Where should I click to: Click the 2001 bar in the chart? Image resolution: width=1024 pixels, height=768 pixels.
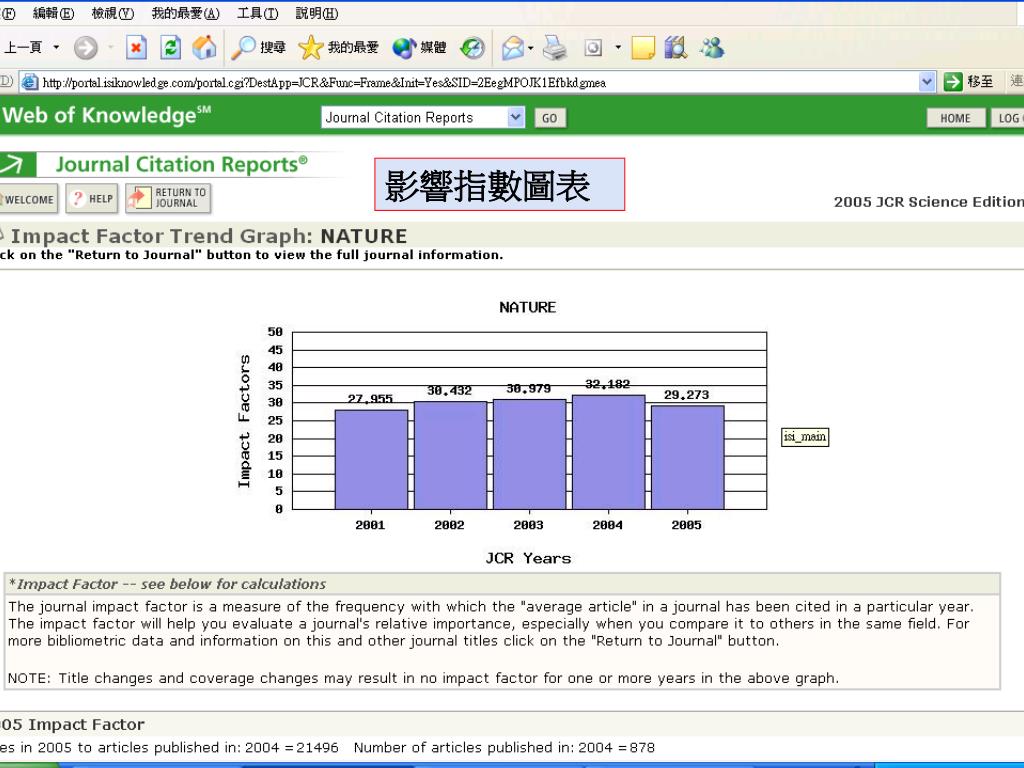[371, 459]
